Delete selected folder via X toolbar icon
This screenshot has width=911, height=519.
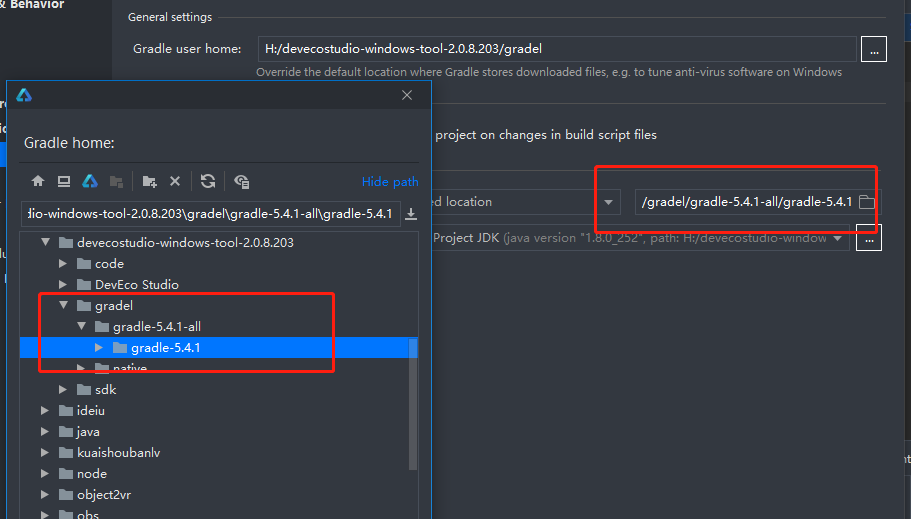[175, 181]
